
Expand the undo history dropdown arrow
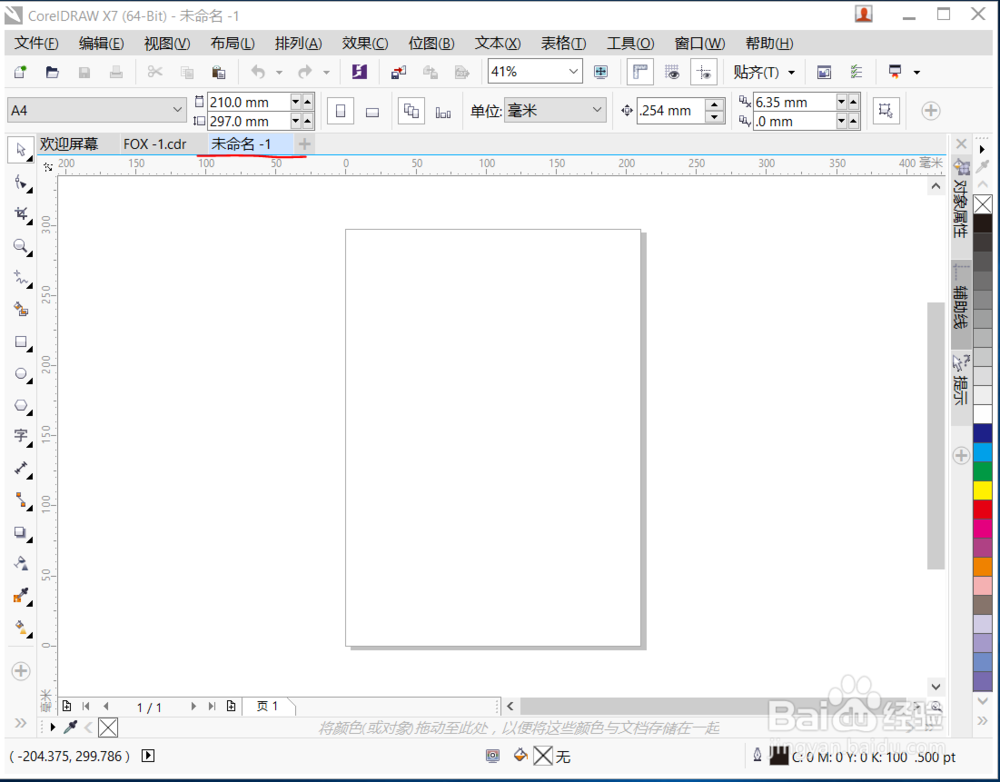[279, 73]
